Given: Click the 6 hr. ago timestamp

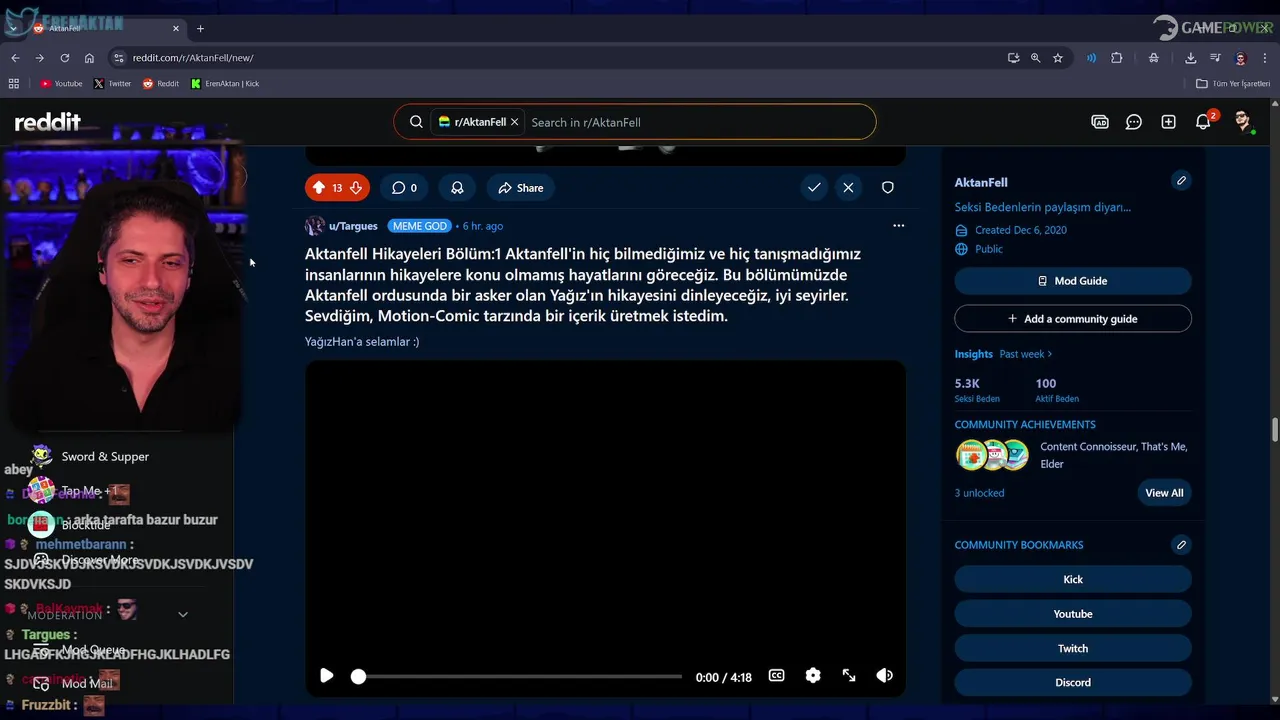Looking at the screenshot, I should (483, 226).
